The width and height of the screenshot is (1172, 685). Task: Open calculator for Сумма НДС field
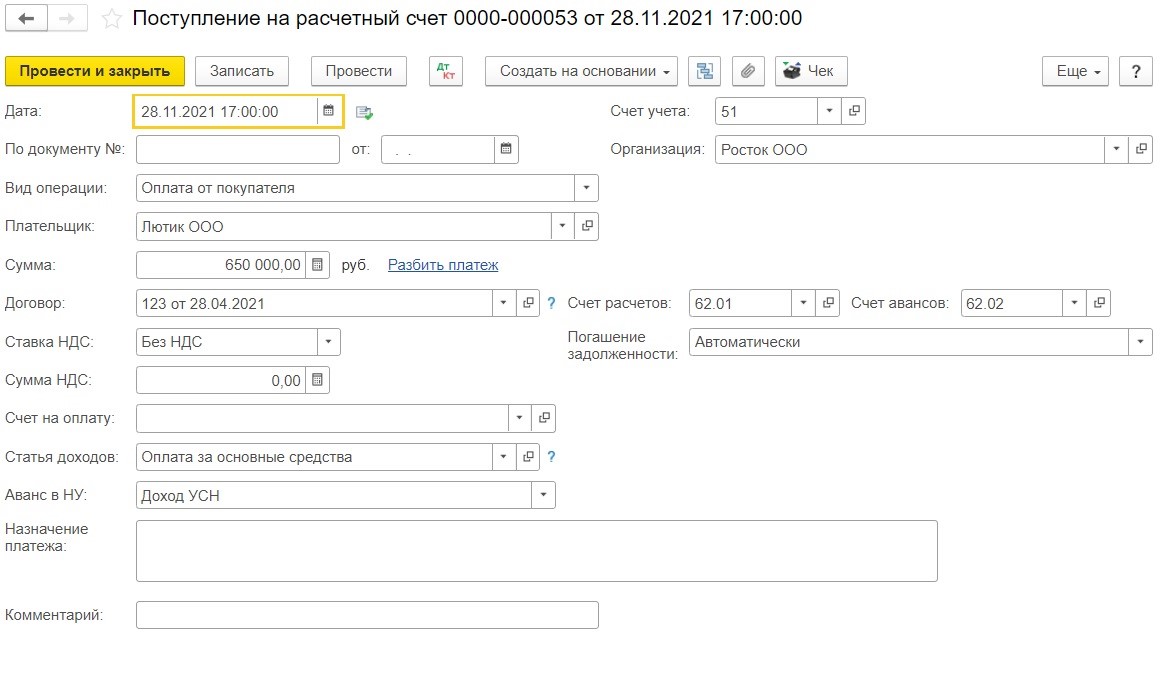coord(317,380)
